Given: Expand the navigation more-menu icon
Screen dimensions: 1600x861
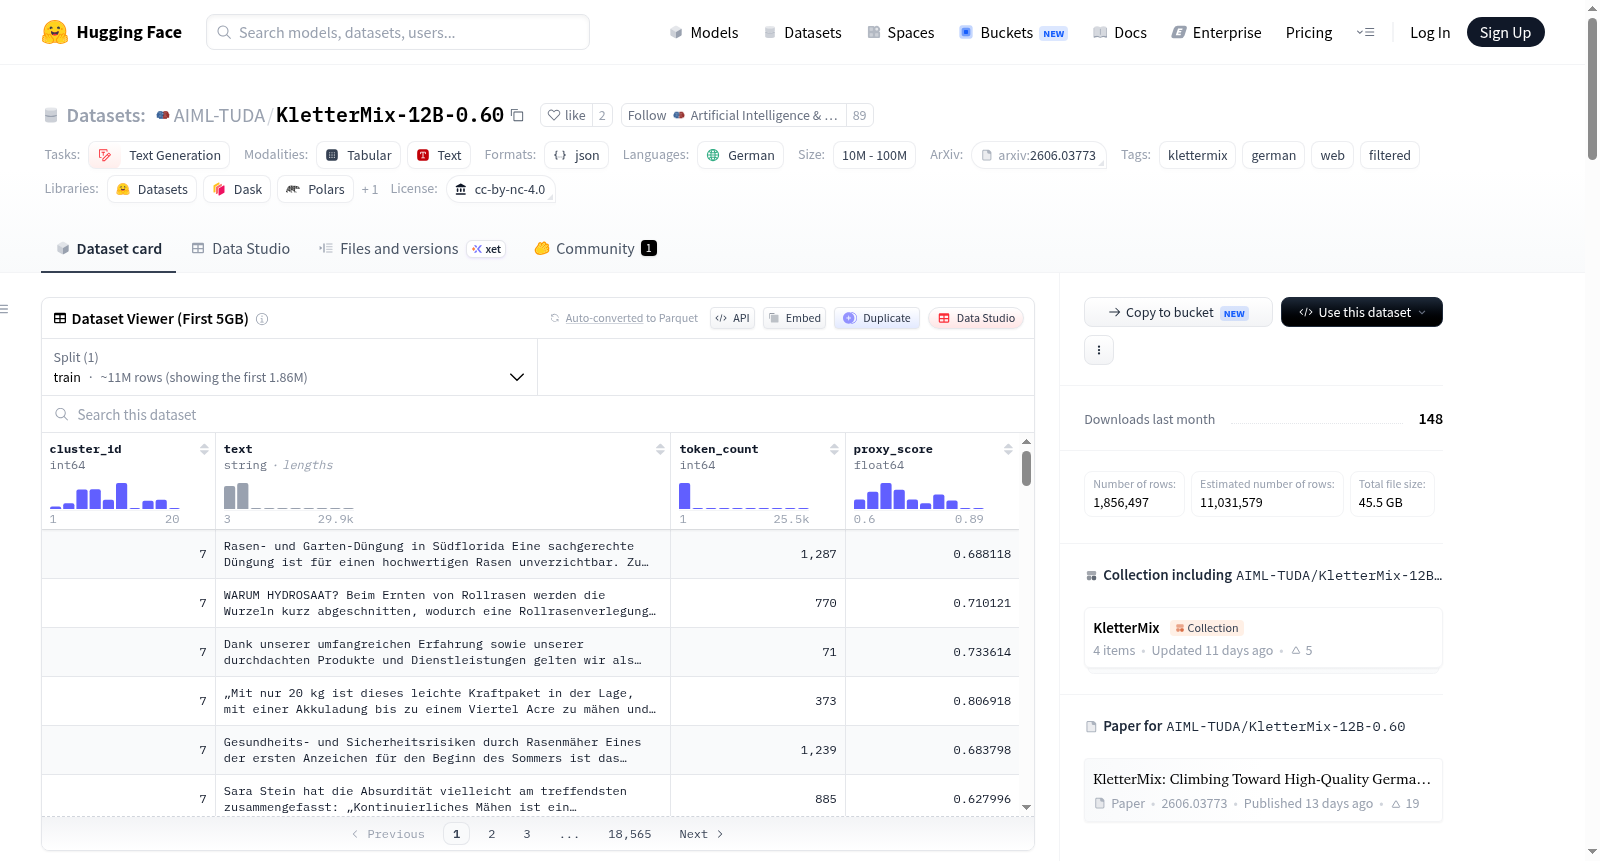Looking at the screenshot, I should tap(1366, 33).
